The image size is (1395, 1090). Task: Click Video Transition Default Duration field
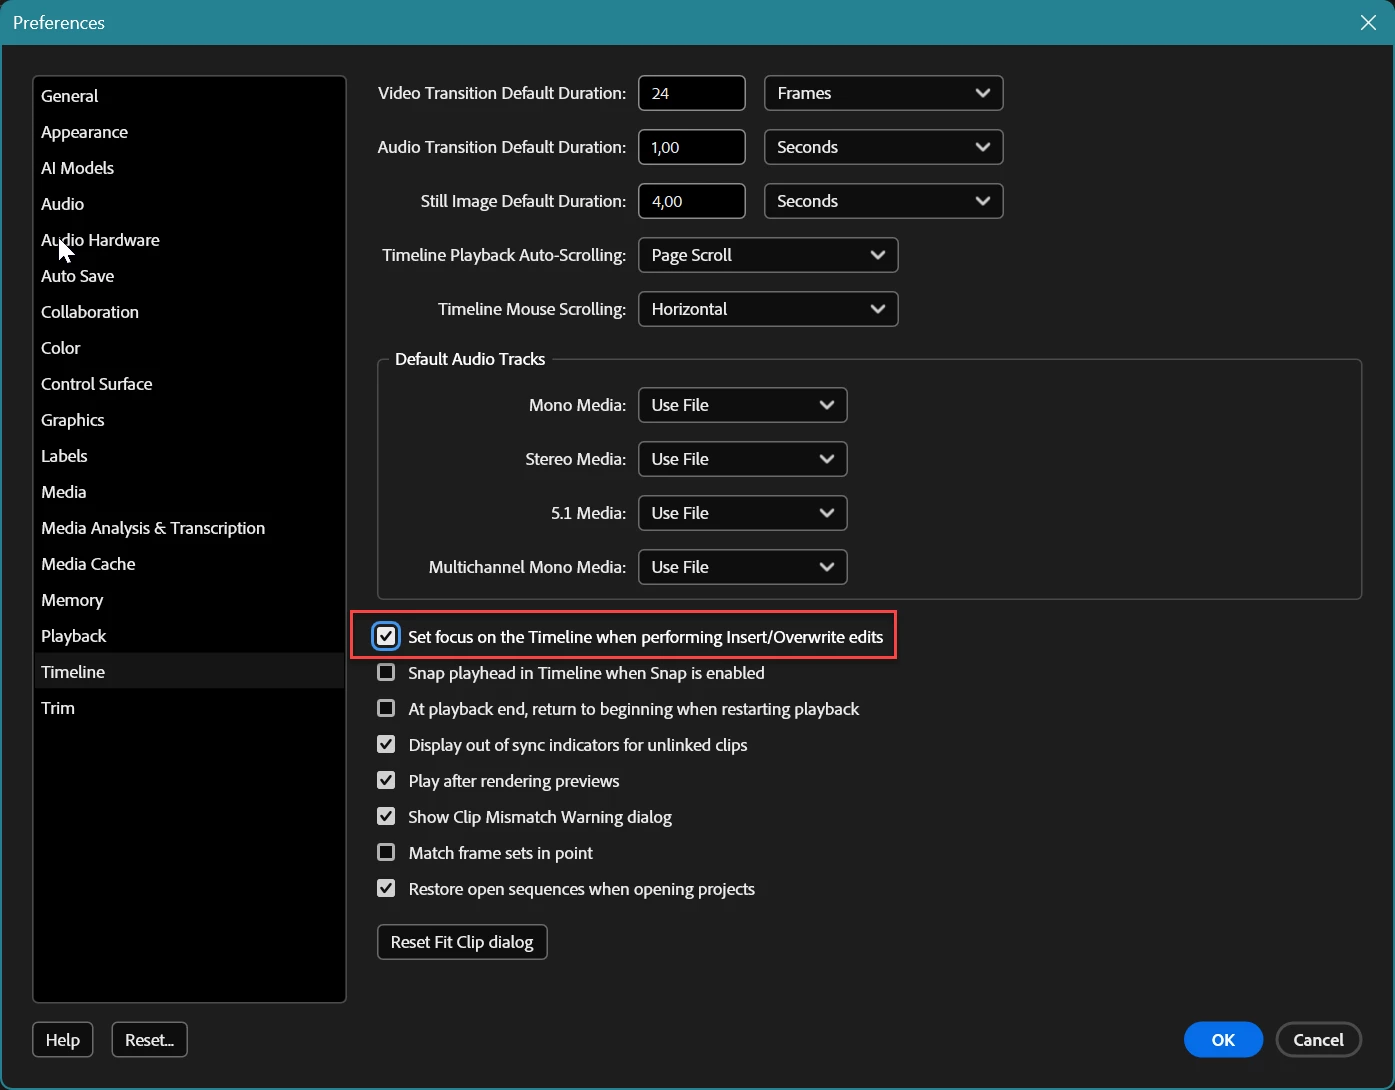[692, 93]
